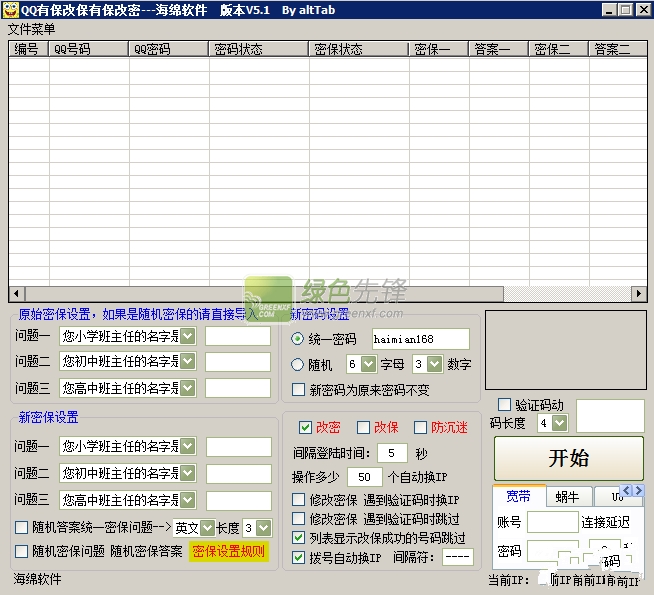Check 新密码为原来密码不变 option
The image size is (654, 595).
click(x=298, y=390)
